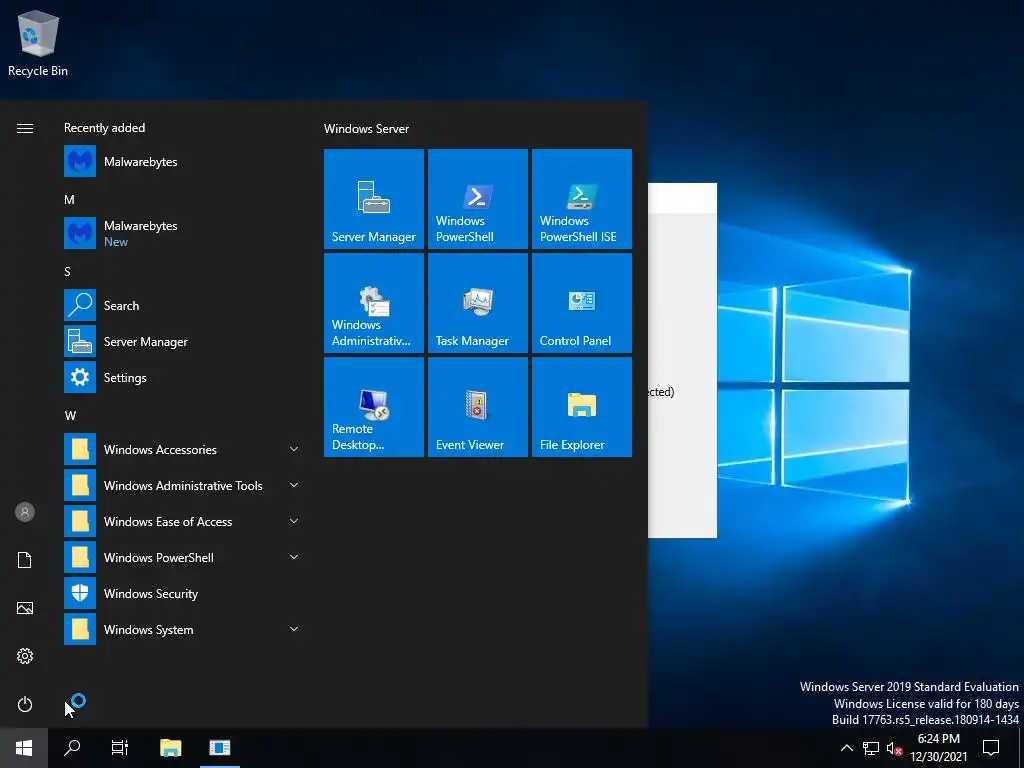The width and height of the screenshot is (1024, 768).
Task: Open the File Explorer tile
Action: coord(581,406)
